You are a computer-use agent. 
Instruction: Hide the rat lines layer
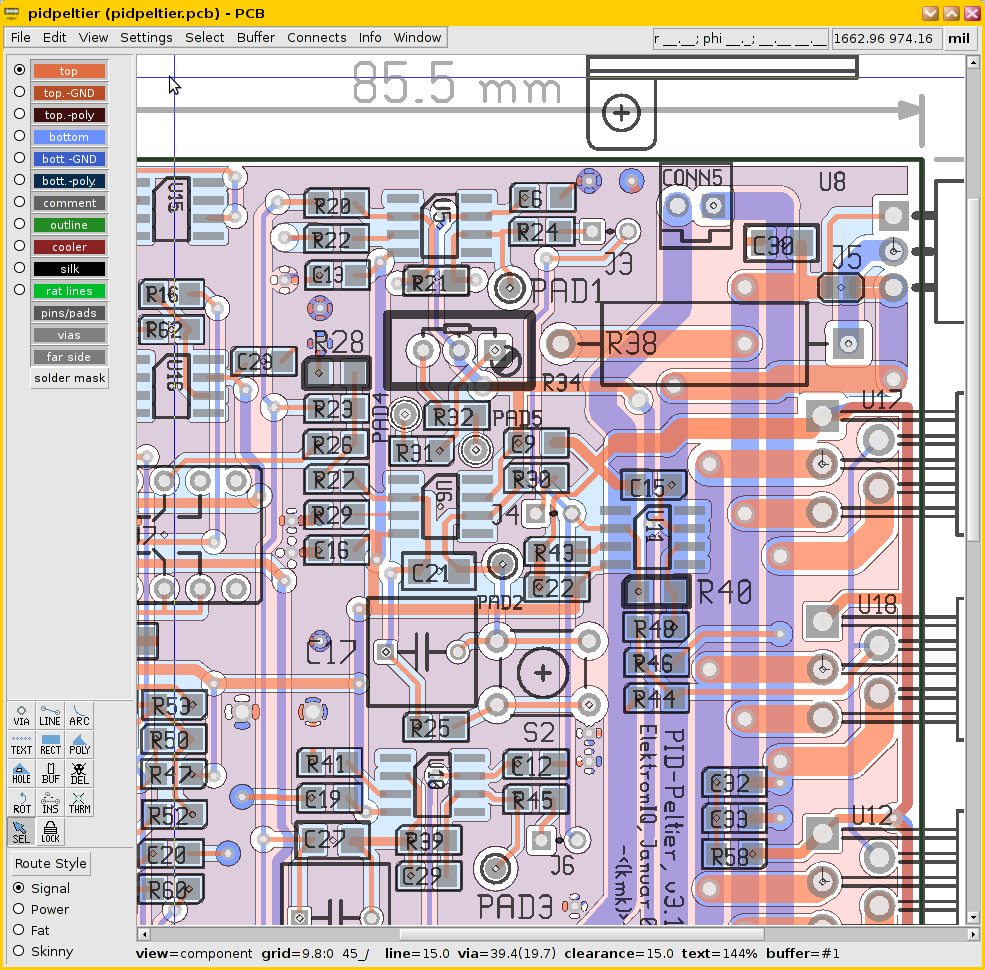(69, 291)
